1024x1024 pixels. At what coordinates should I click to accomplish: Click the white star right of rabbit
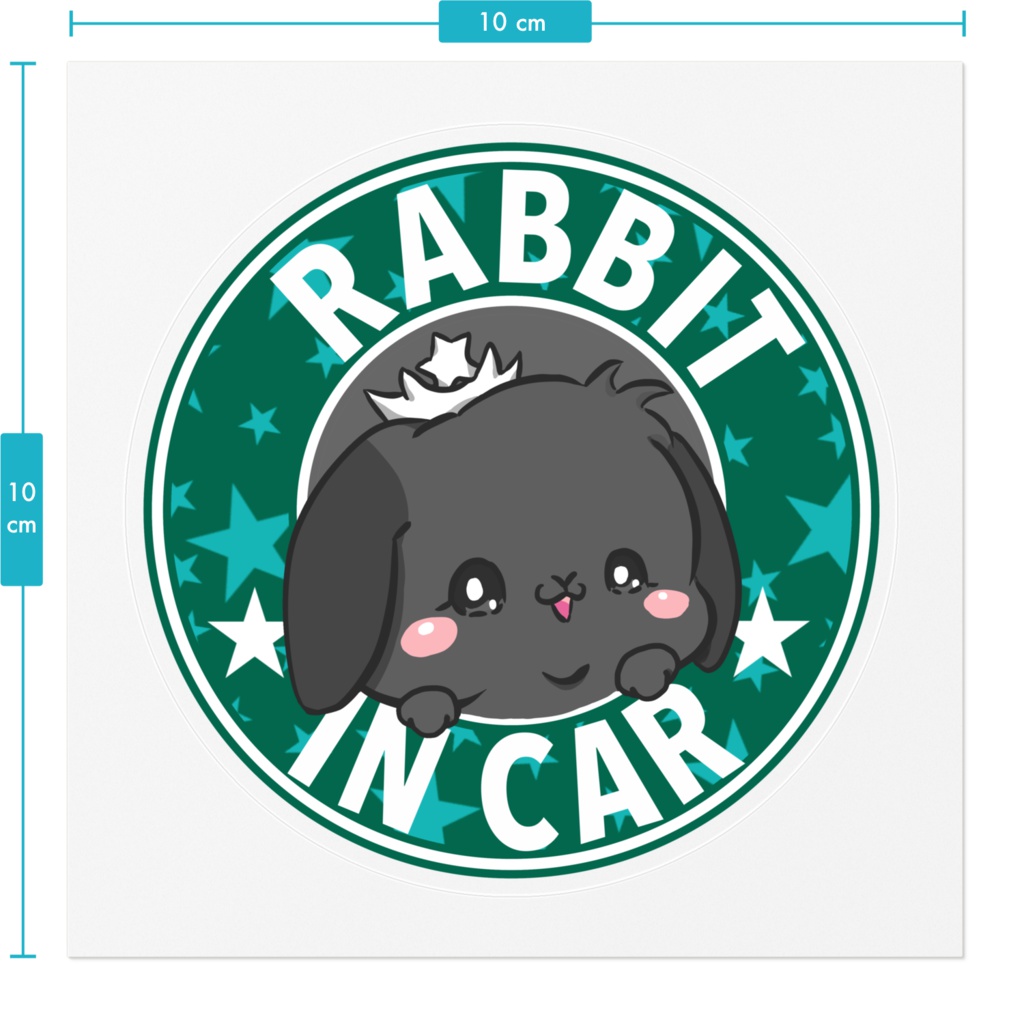click(x=770, y=633)
